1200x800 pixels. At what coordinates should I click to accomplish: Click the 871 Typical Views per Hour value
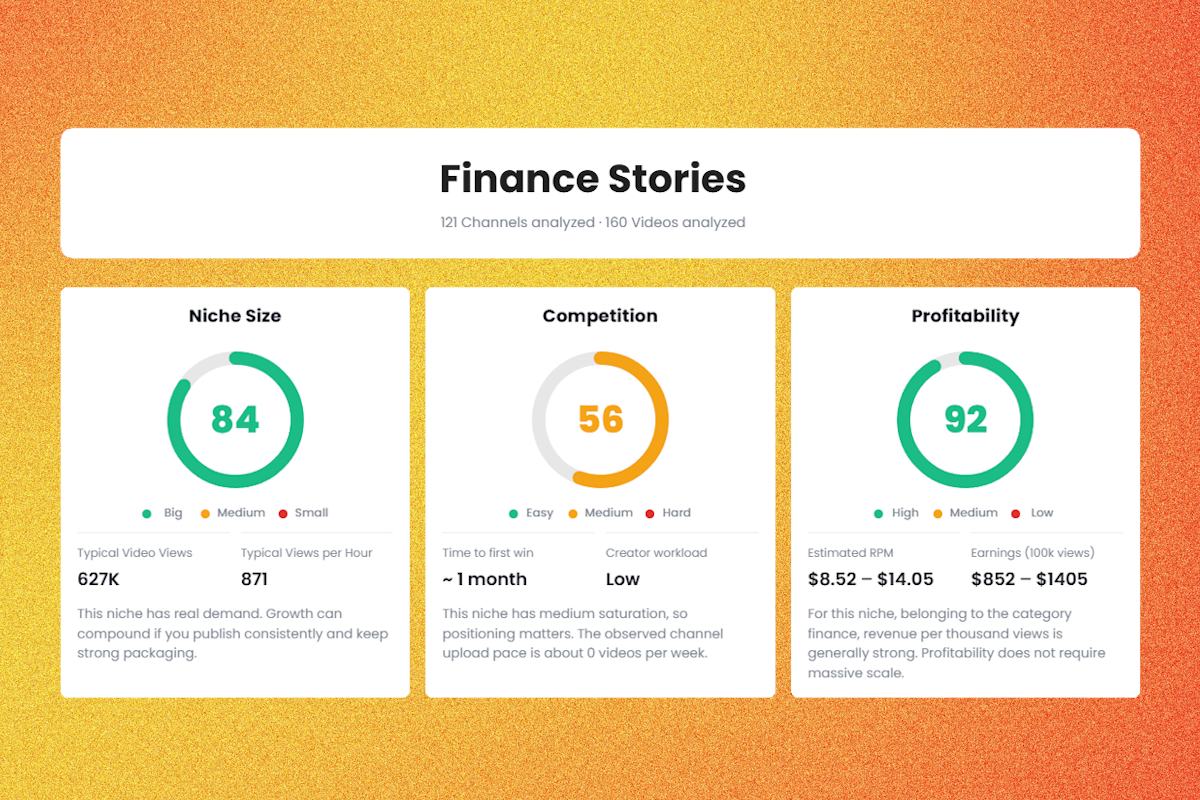(x=254, y=579)
